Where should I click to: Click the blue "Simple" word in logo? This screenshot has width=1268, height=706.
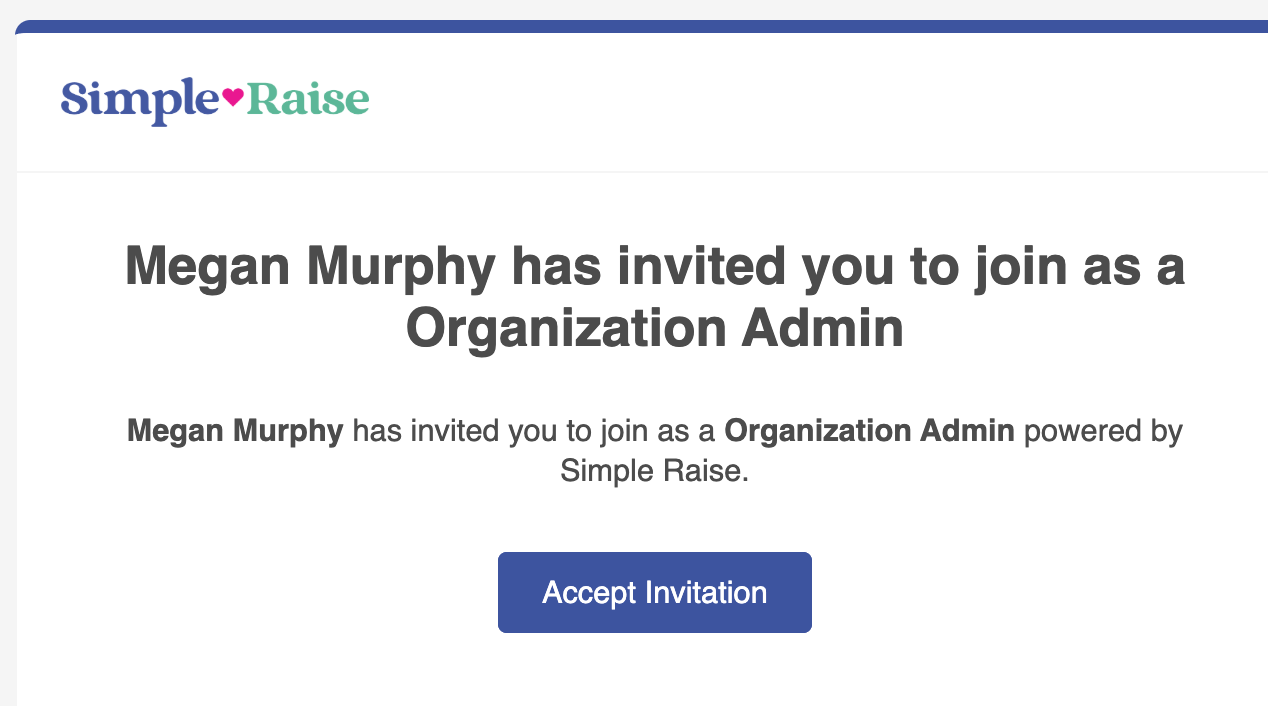point(139,101)
